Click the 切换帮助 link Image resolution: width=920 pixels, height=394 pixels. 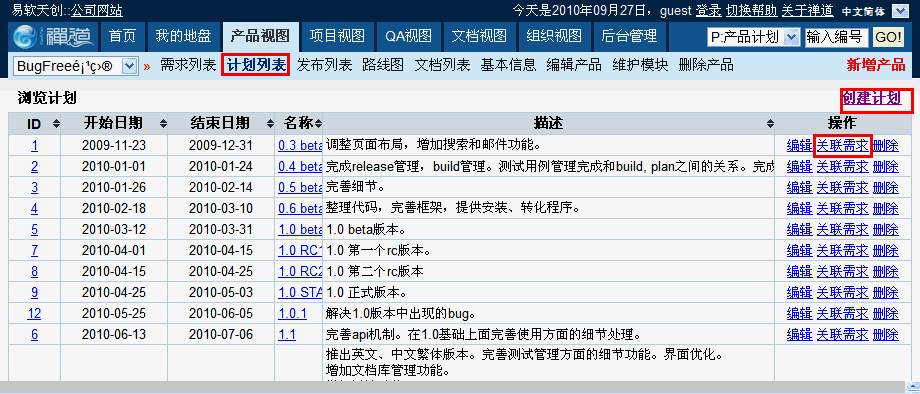pyautogui.click(x=751, y=11)
